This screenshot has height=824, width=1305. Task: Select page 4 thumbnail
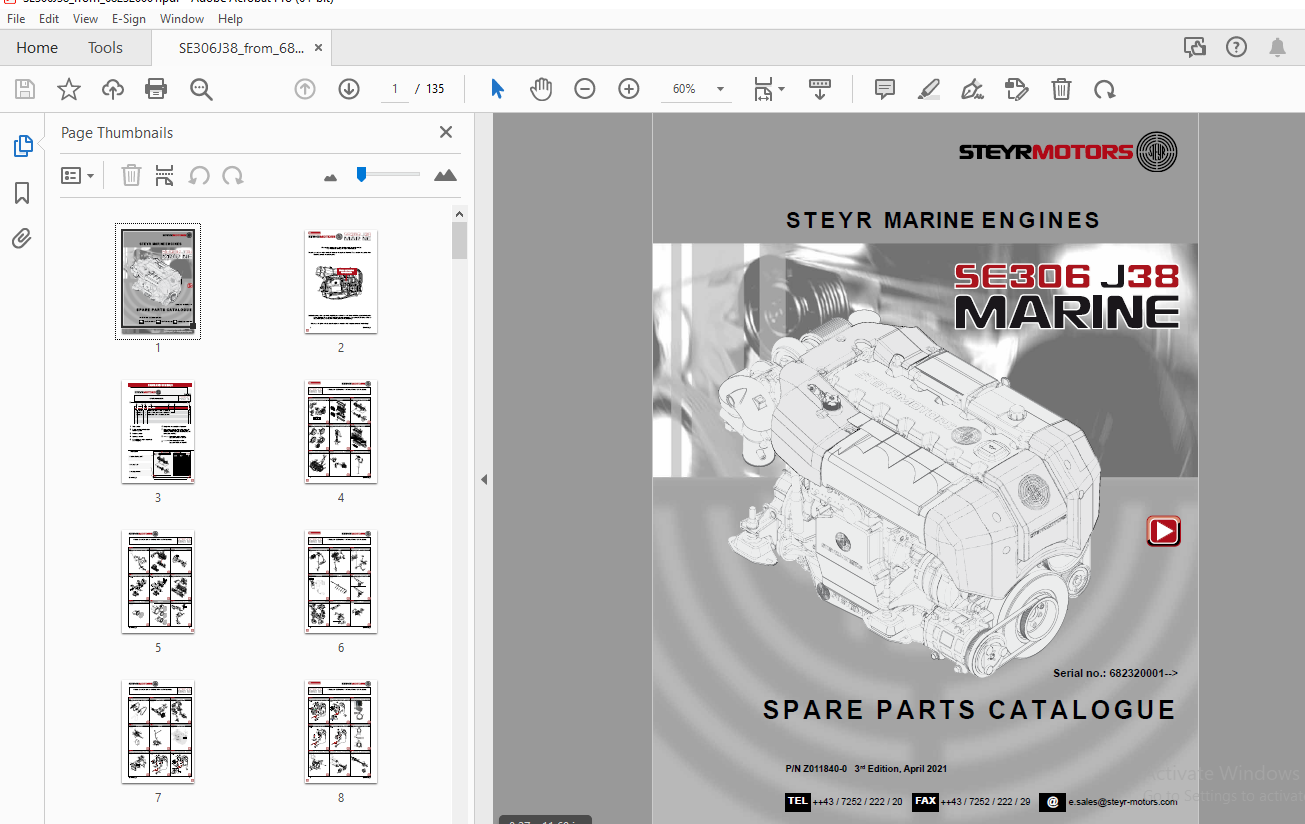(x=341, y=431)
